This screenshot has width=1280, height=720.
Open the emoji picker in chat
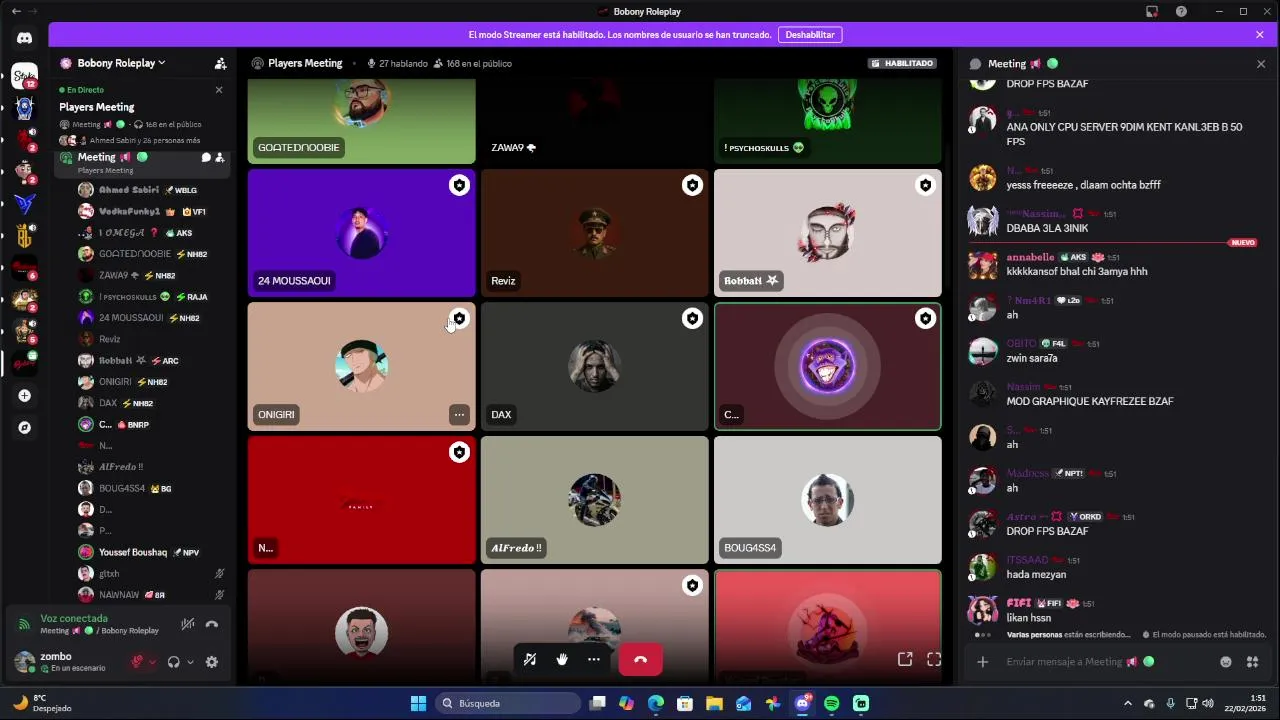(1226, 662)
